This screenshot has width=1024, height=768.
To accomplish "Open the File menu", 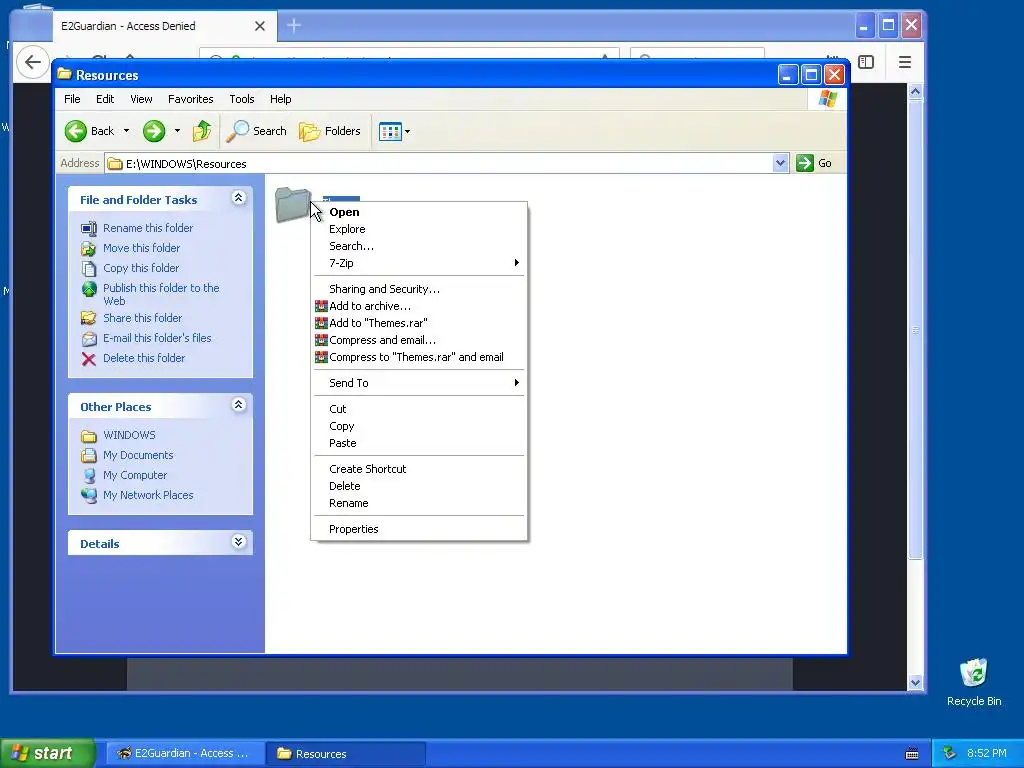I will (x=72, y=99).
